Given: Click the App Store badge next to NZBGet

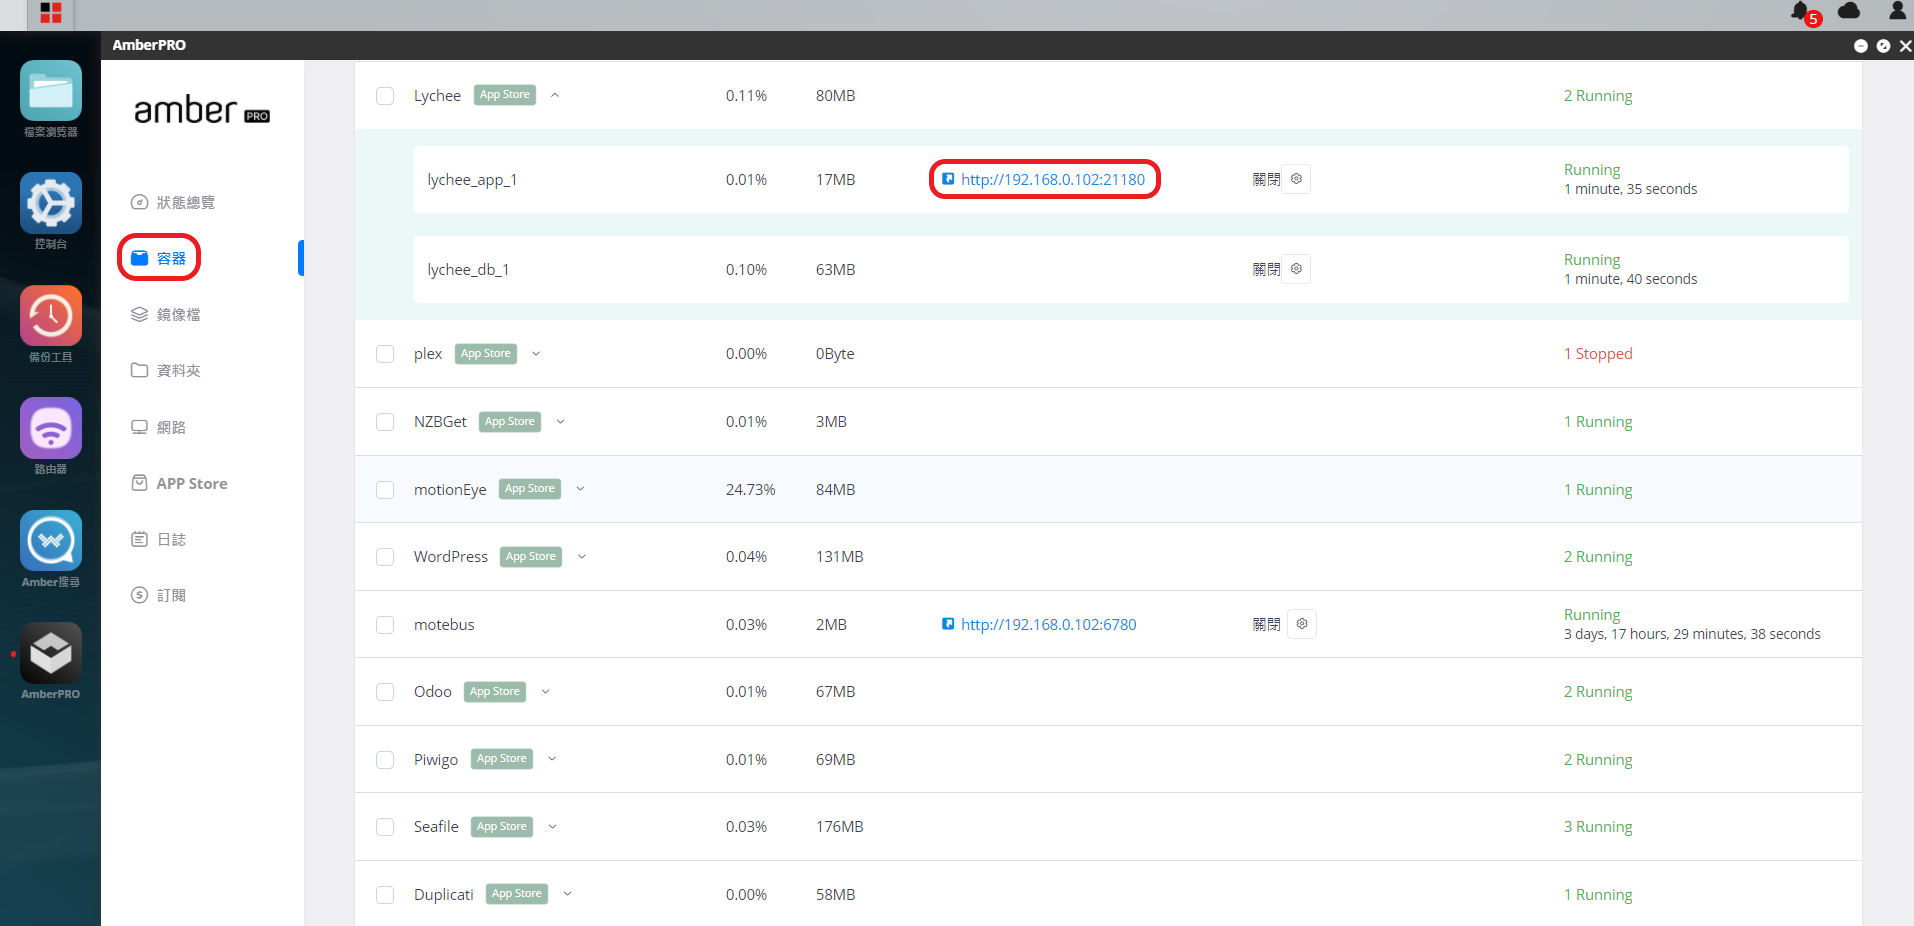Looking at the screenshot, I should point(510,422).
